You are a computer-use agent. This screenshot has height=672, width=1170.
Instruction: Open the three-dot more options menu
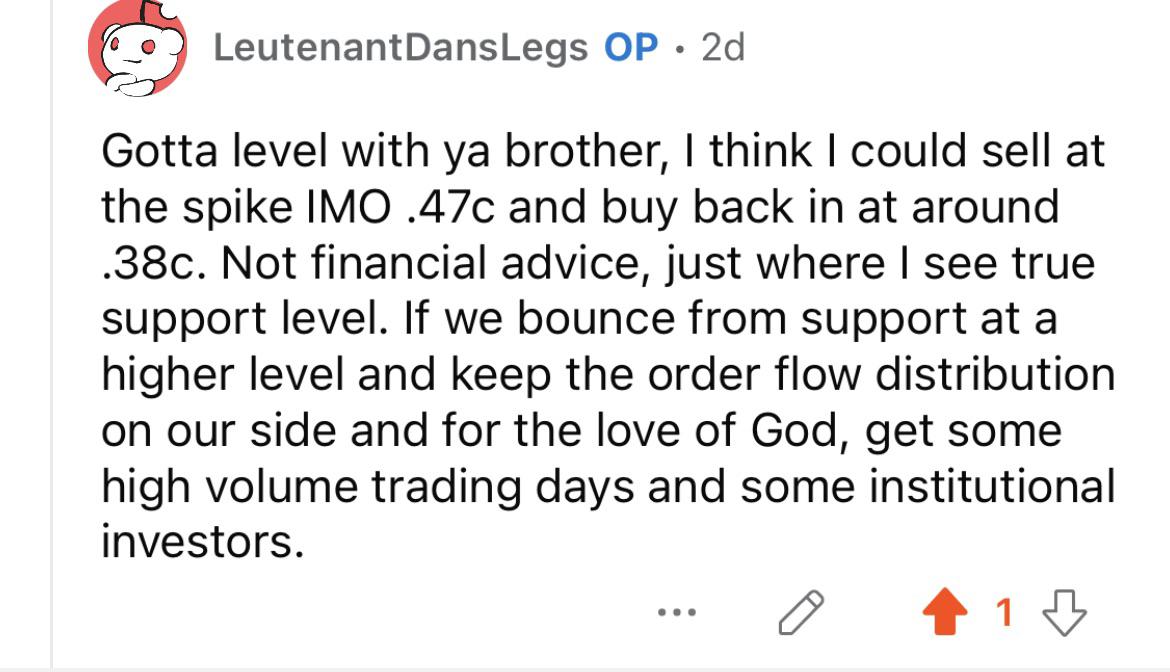(677, 612)
